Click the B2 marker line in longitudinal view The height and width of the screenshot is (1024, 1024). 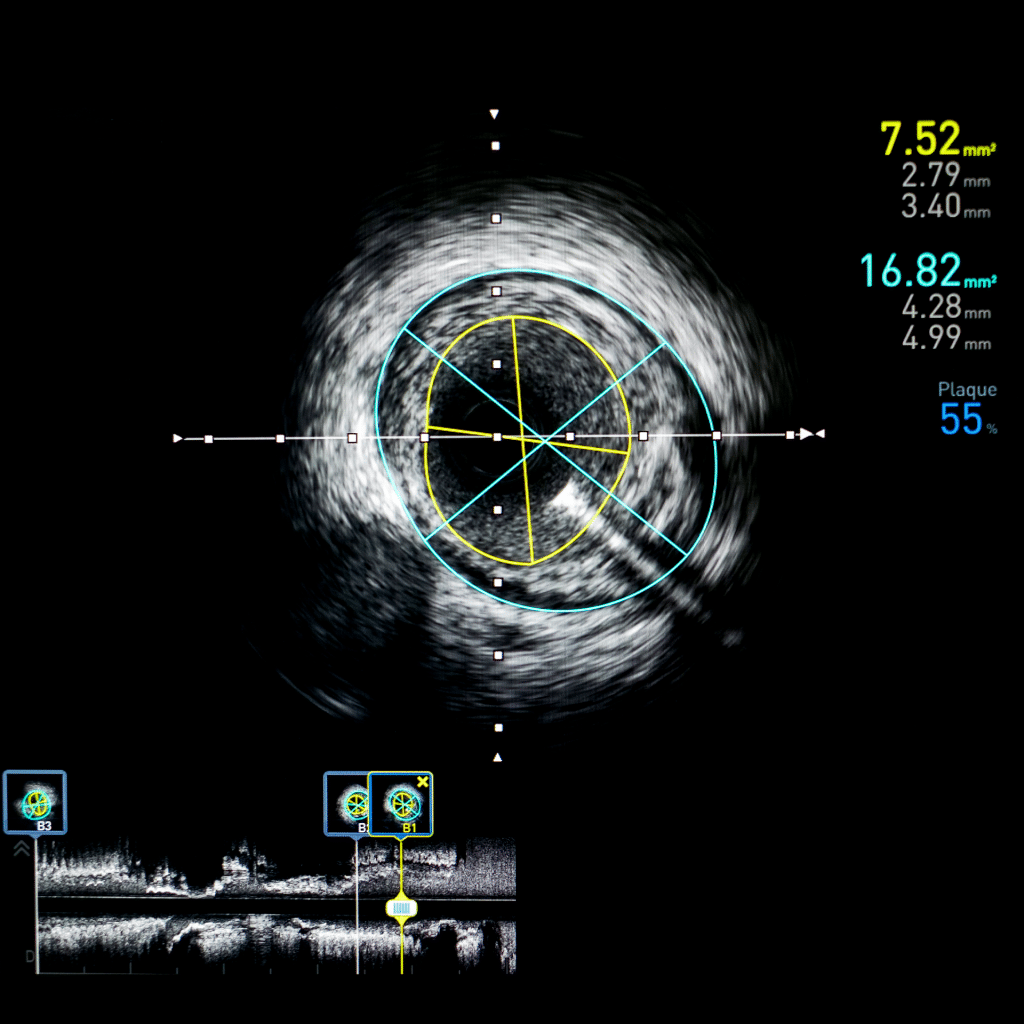click(x=357, y=904)
